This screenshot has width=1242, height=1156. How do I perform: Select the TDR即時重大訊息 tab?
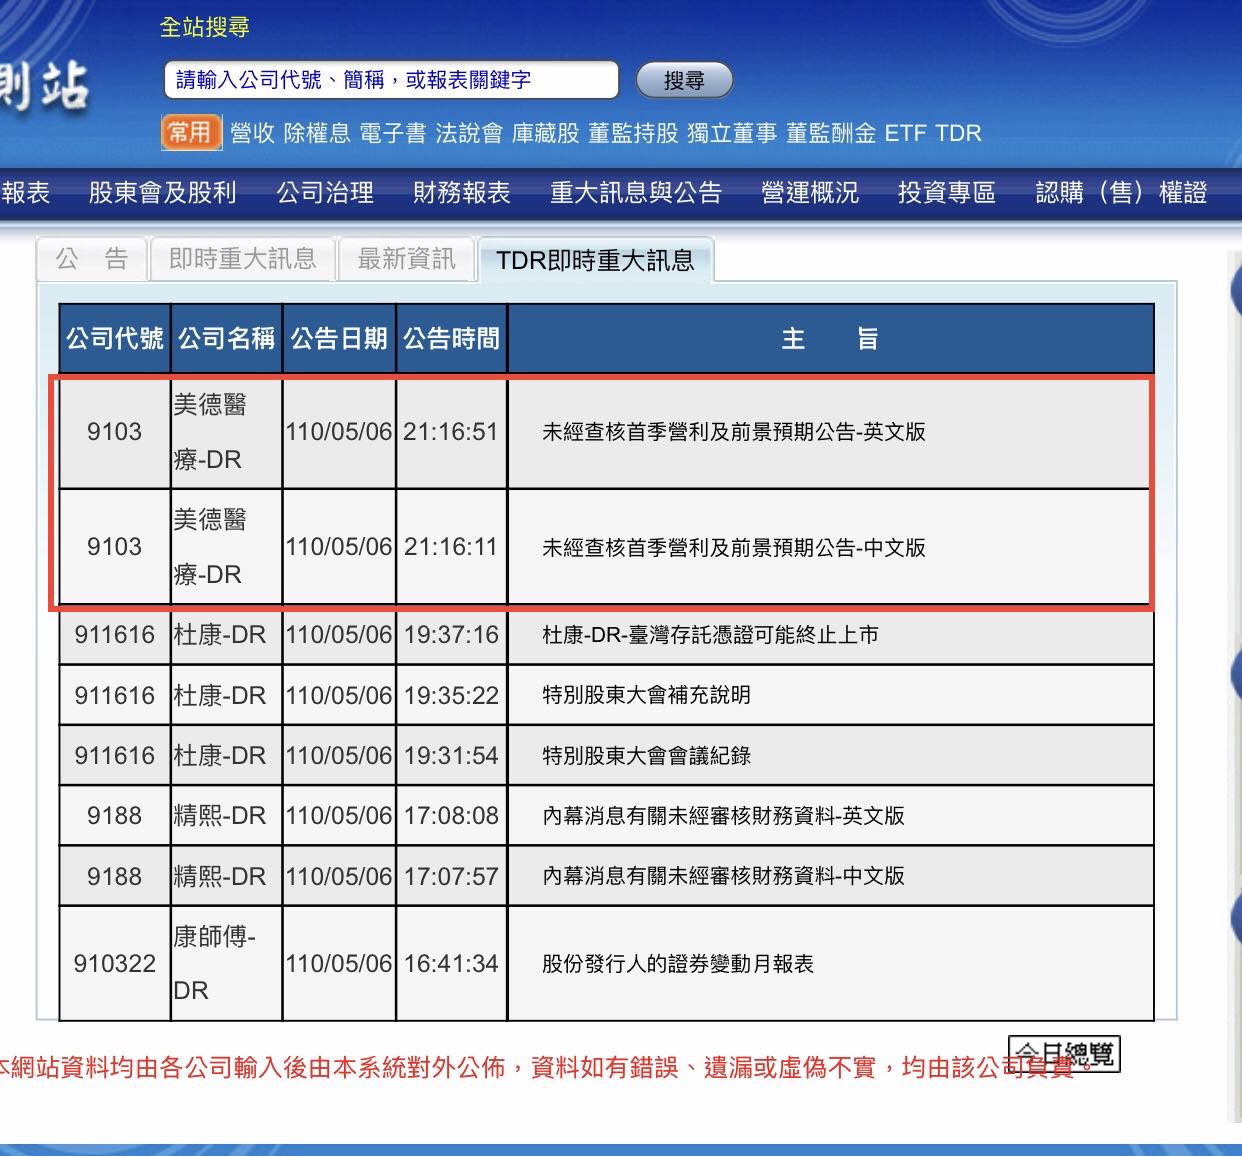595,261
